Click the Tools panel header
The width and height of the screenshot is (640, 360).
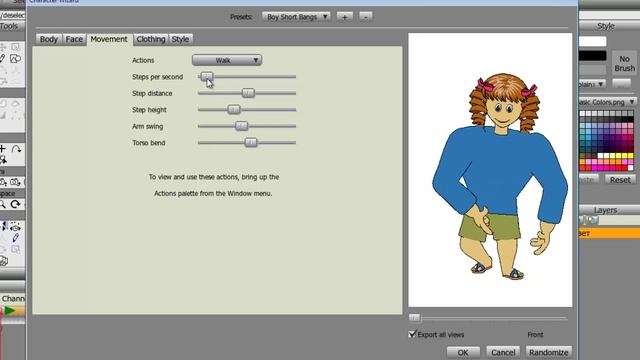click(12, 26)
